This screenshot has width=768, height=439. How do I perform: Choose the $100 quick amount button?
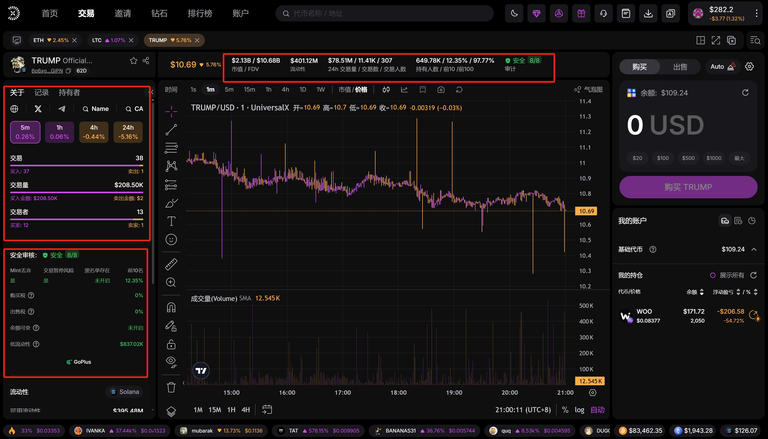click(x=662, y=158)
